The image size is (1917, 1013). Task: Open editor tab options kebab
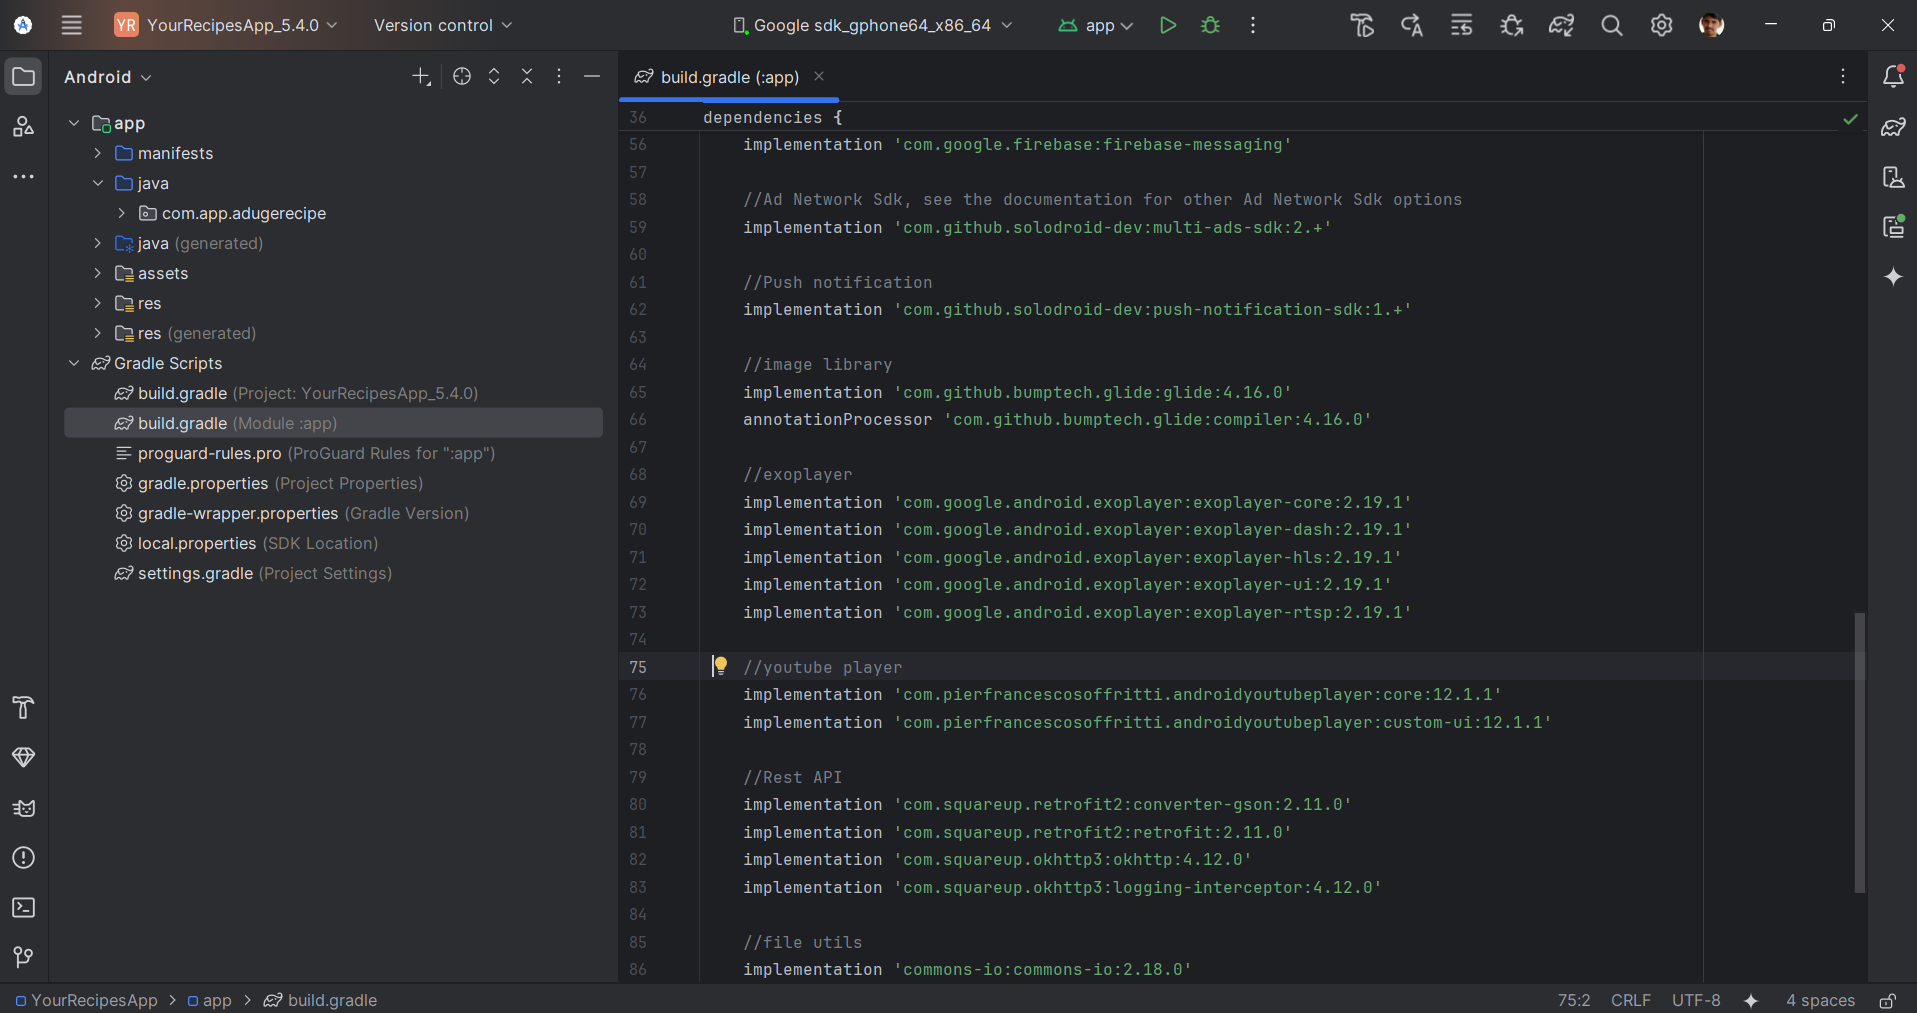[x=1843, y=76]
